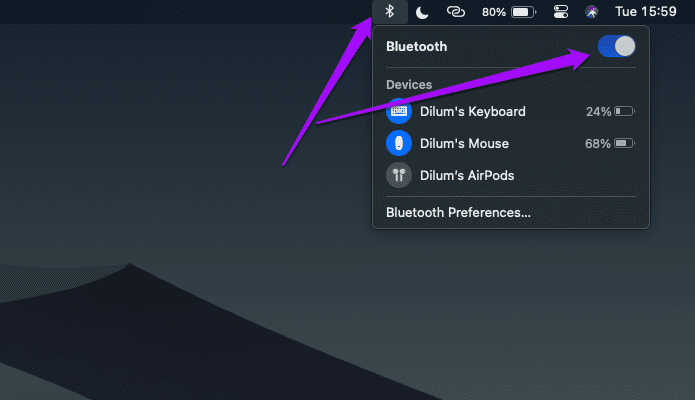This screenshot has width=695, height=400.
Task: Click the Do Not Disturb moon icon
Action: coord(422,12)
